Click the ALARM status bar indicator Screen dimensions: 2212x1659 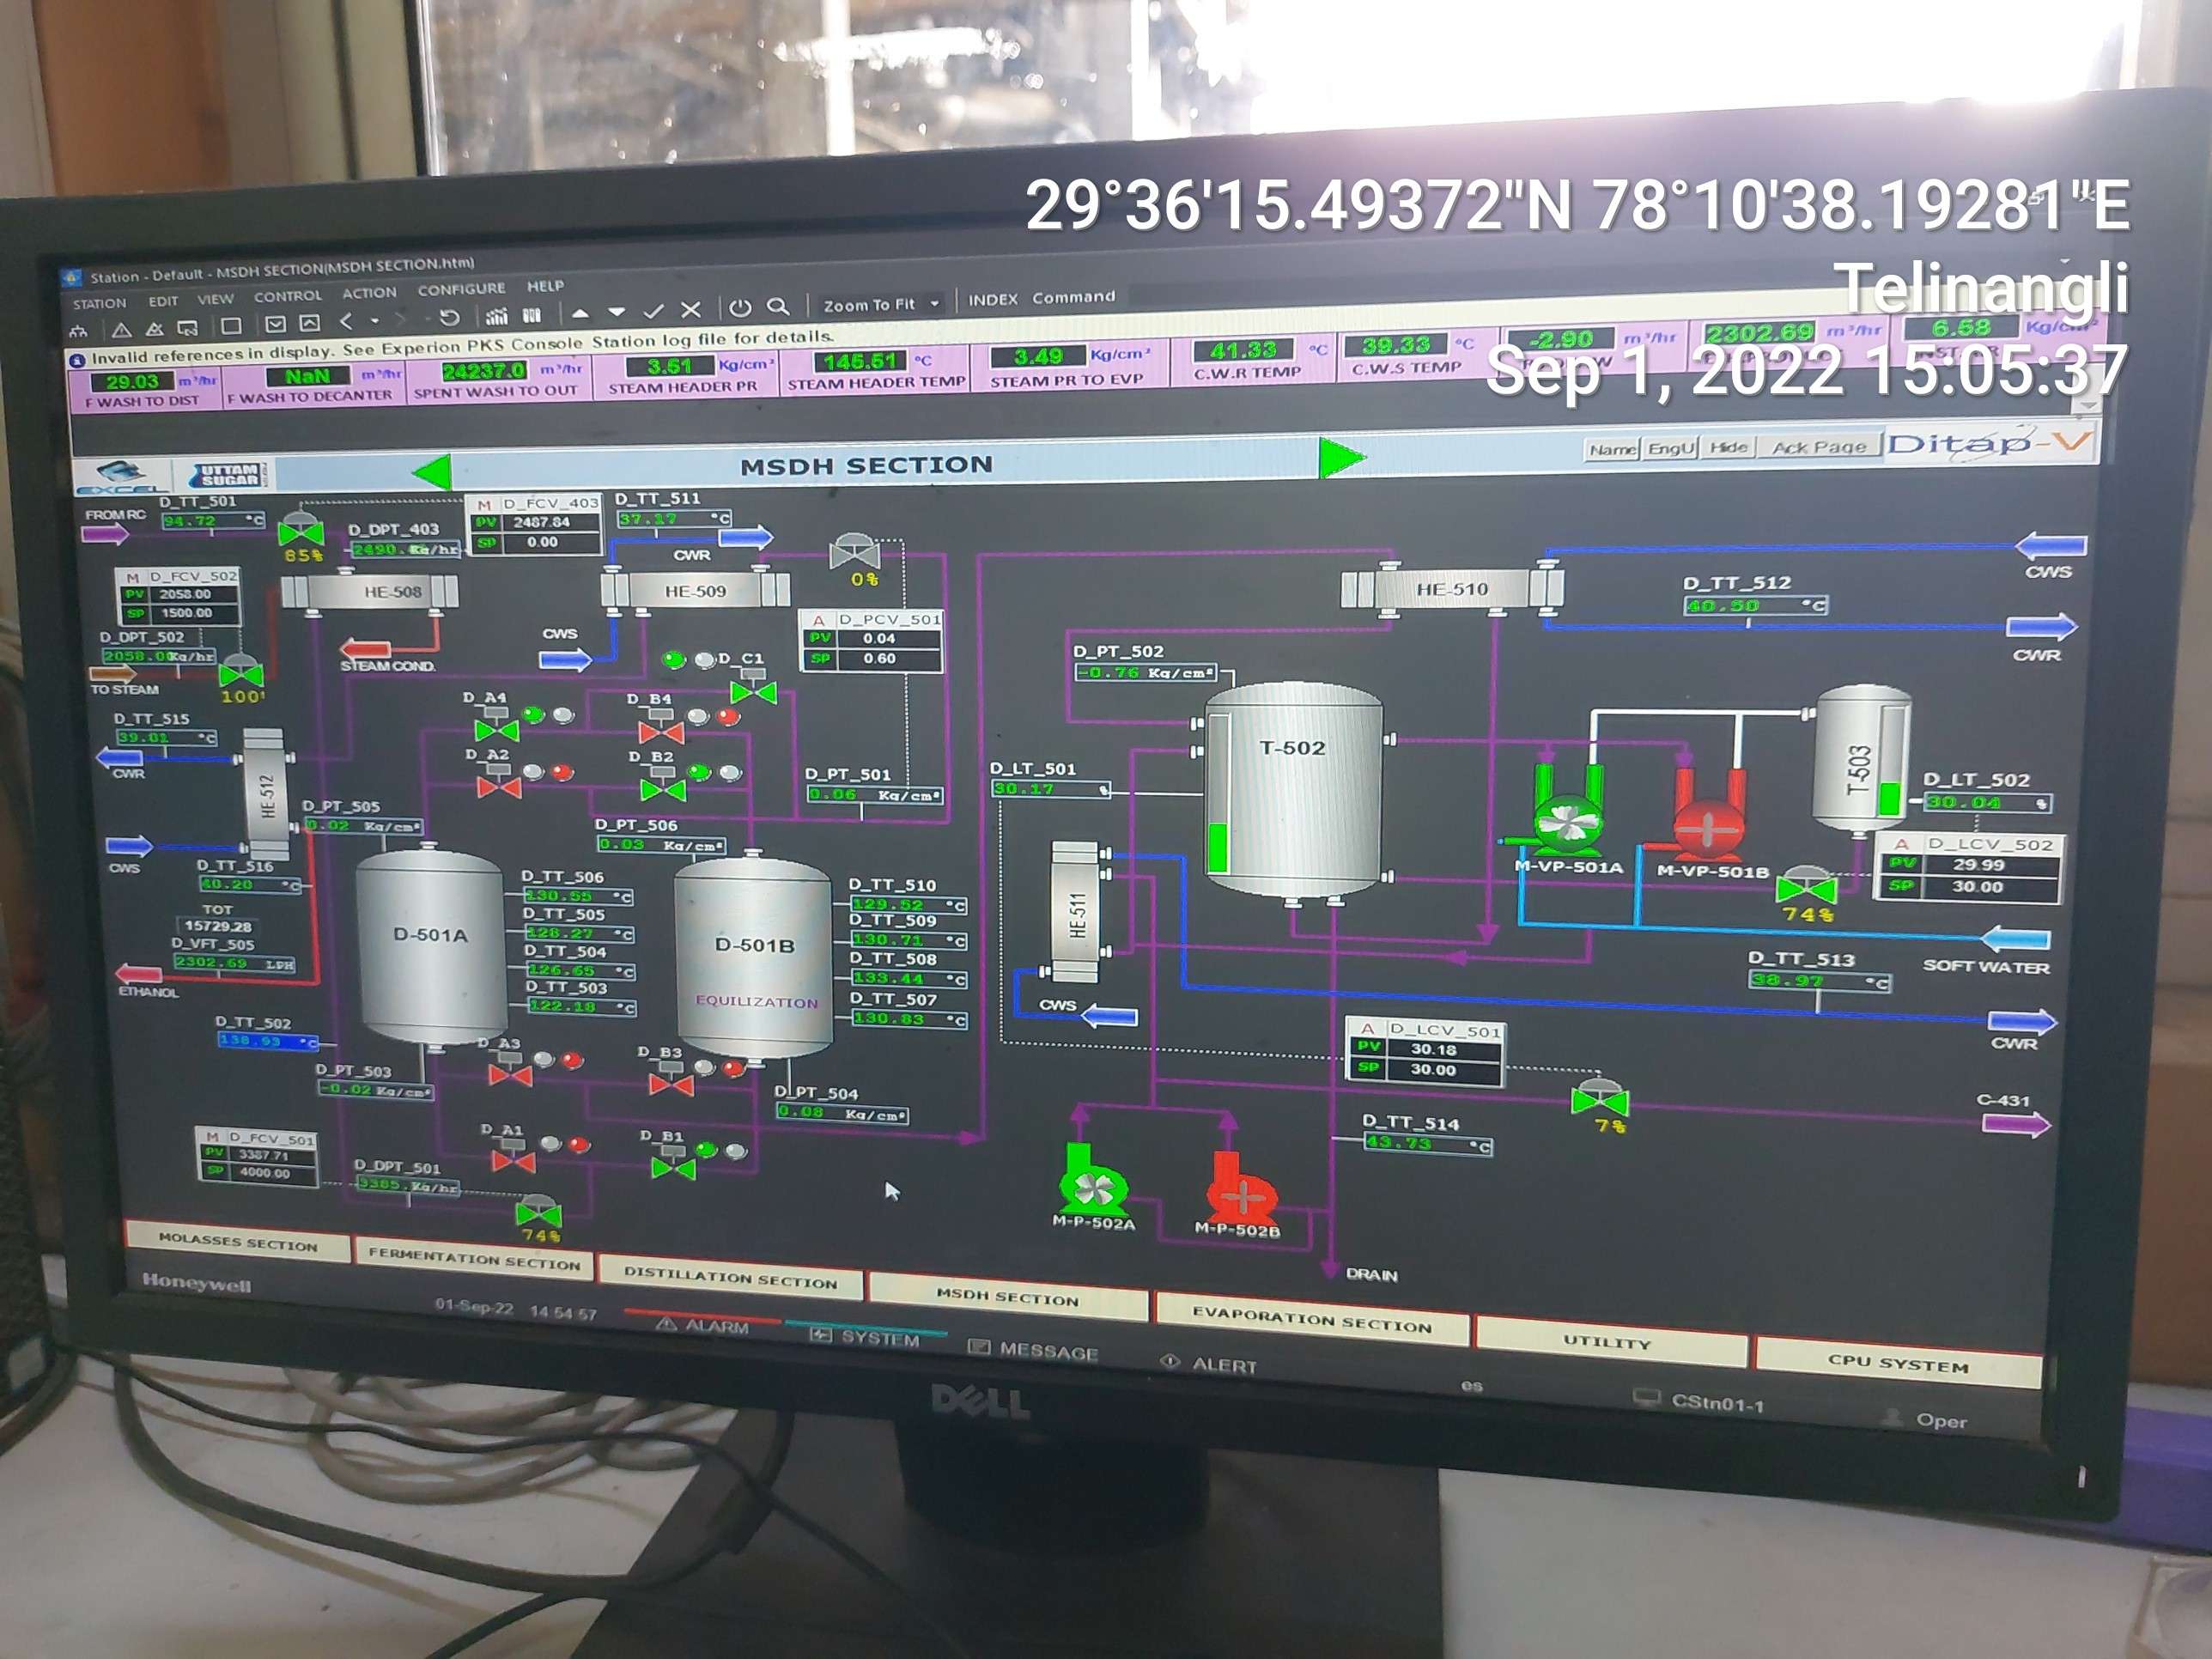coord(703,1325)
